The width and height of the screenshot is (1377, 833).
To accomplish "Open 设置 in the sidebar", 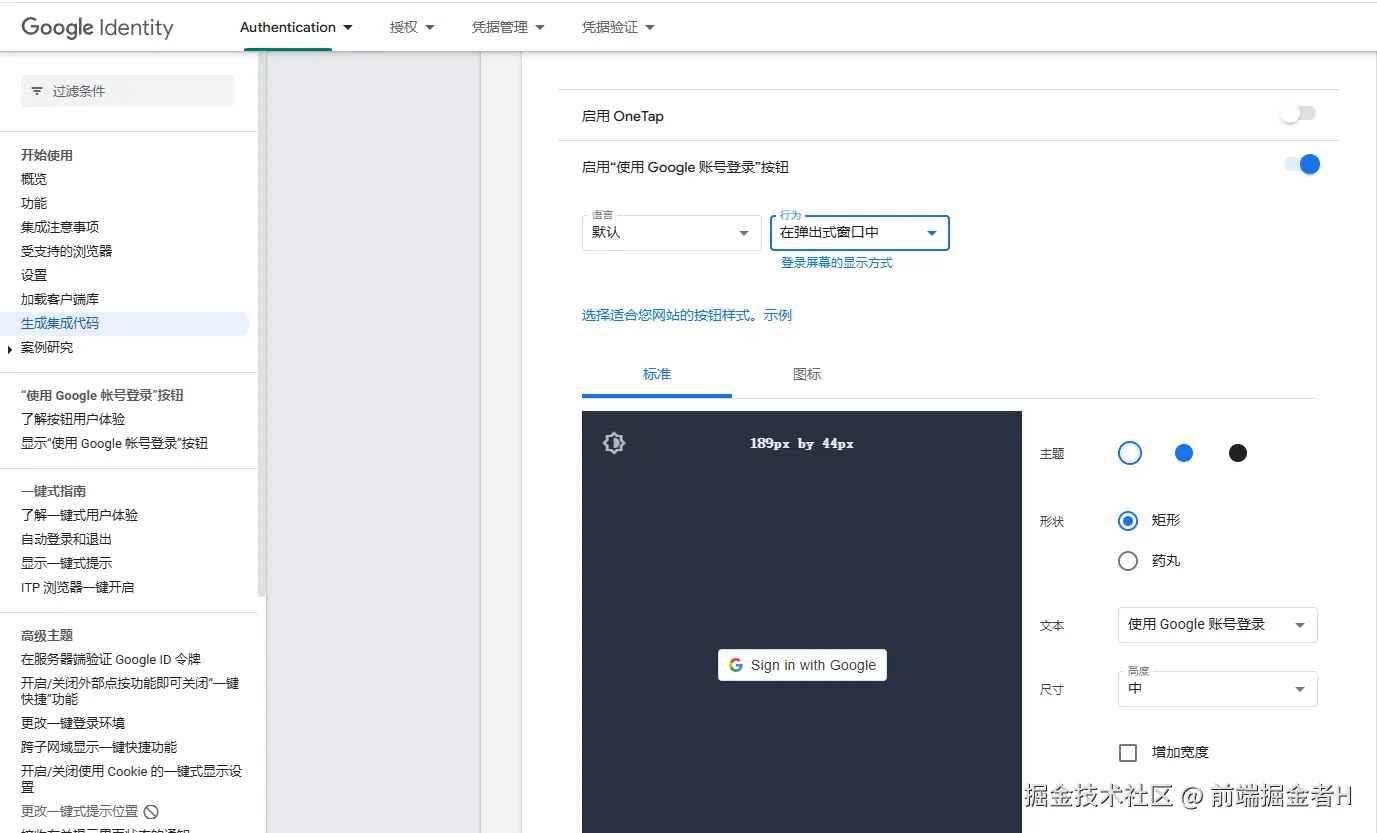I will pyautogui.click(x=34, y=275).
